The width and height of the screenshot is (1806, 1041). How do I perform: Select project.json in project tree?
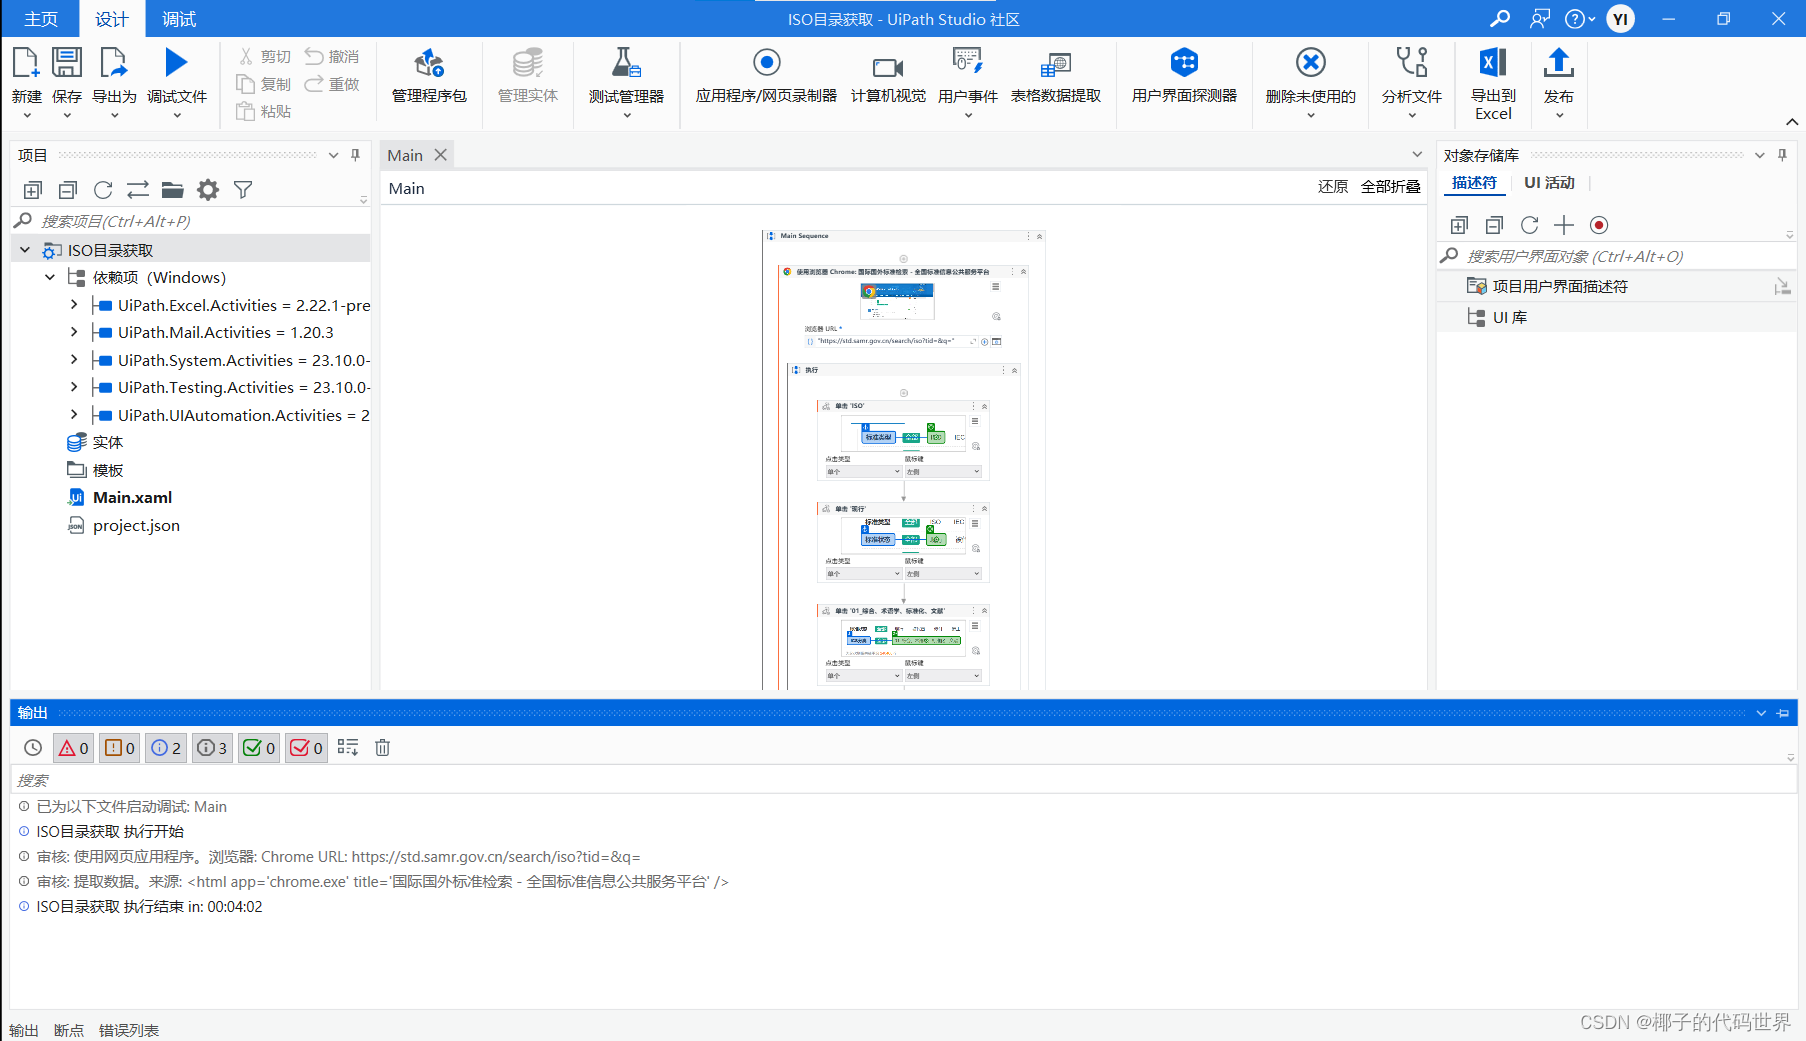tap(136, 525)
